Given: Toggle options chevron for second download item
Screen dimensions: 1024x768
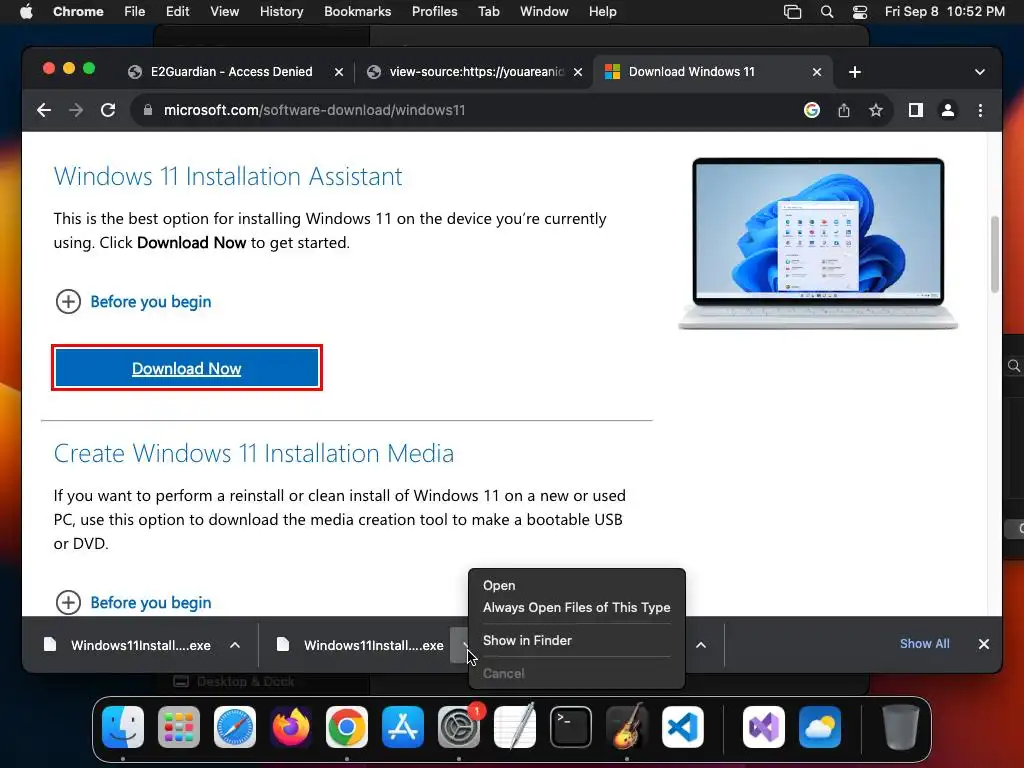Looking at the screenshot, I should (460, 645).
